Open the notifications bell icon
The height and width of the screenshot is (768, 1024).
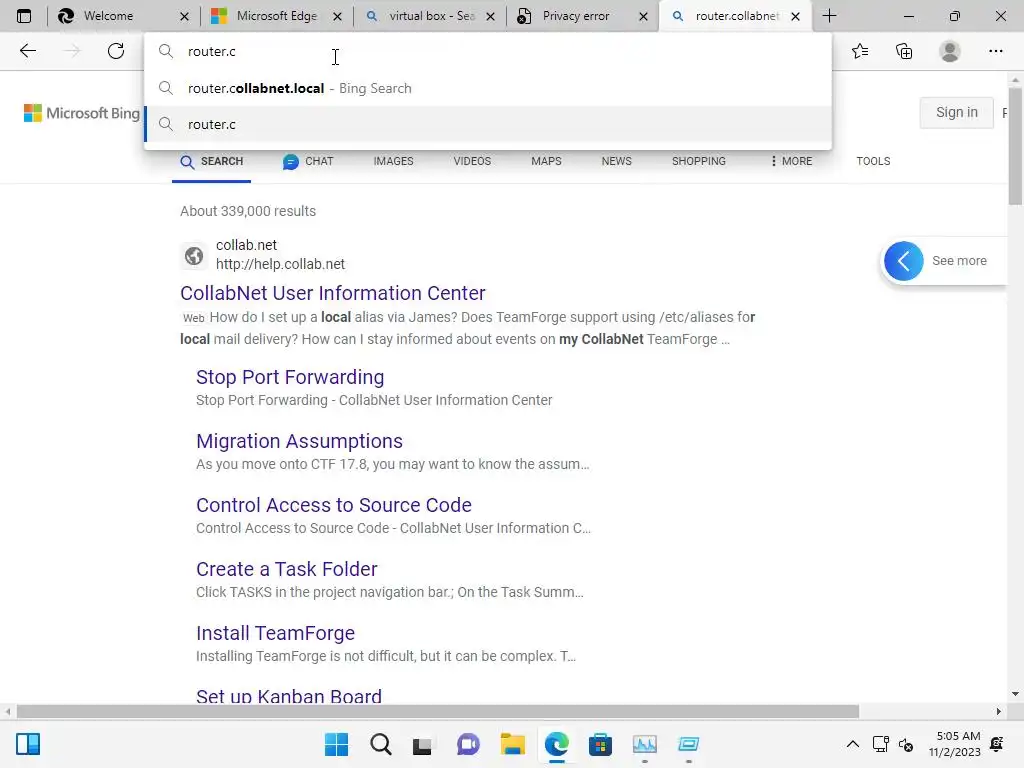coord(997,744)
